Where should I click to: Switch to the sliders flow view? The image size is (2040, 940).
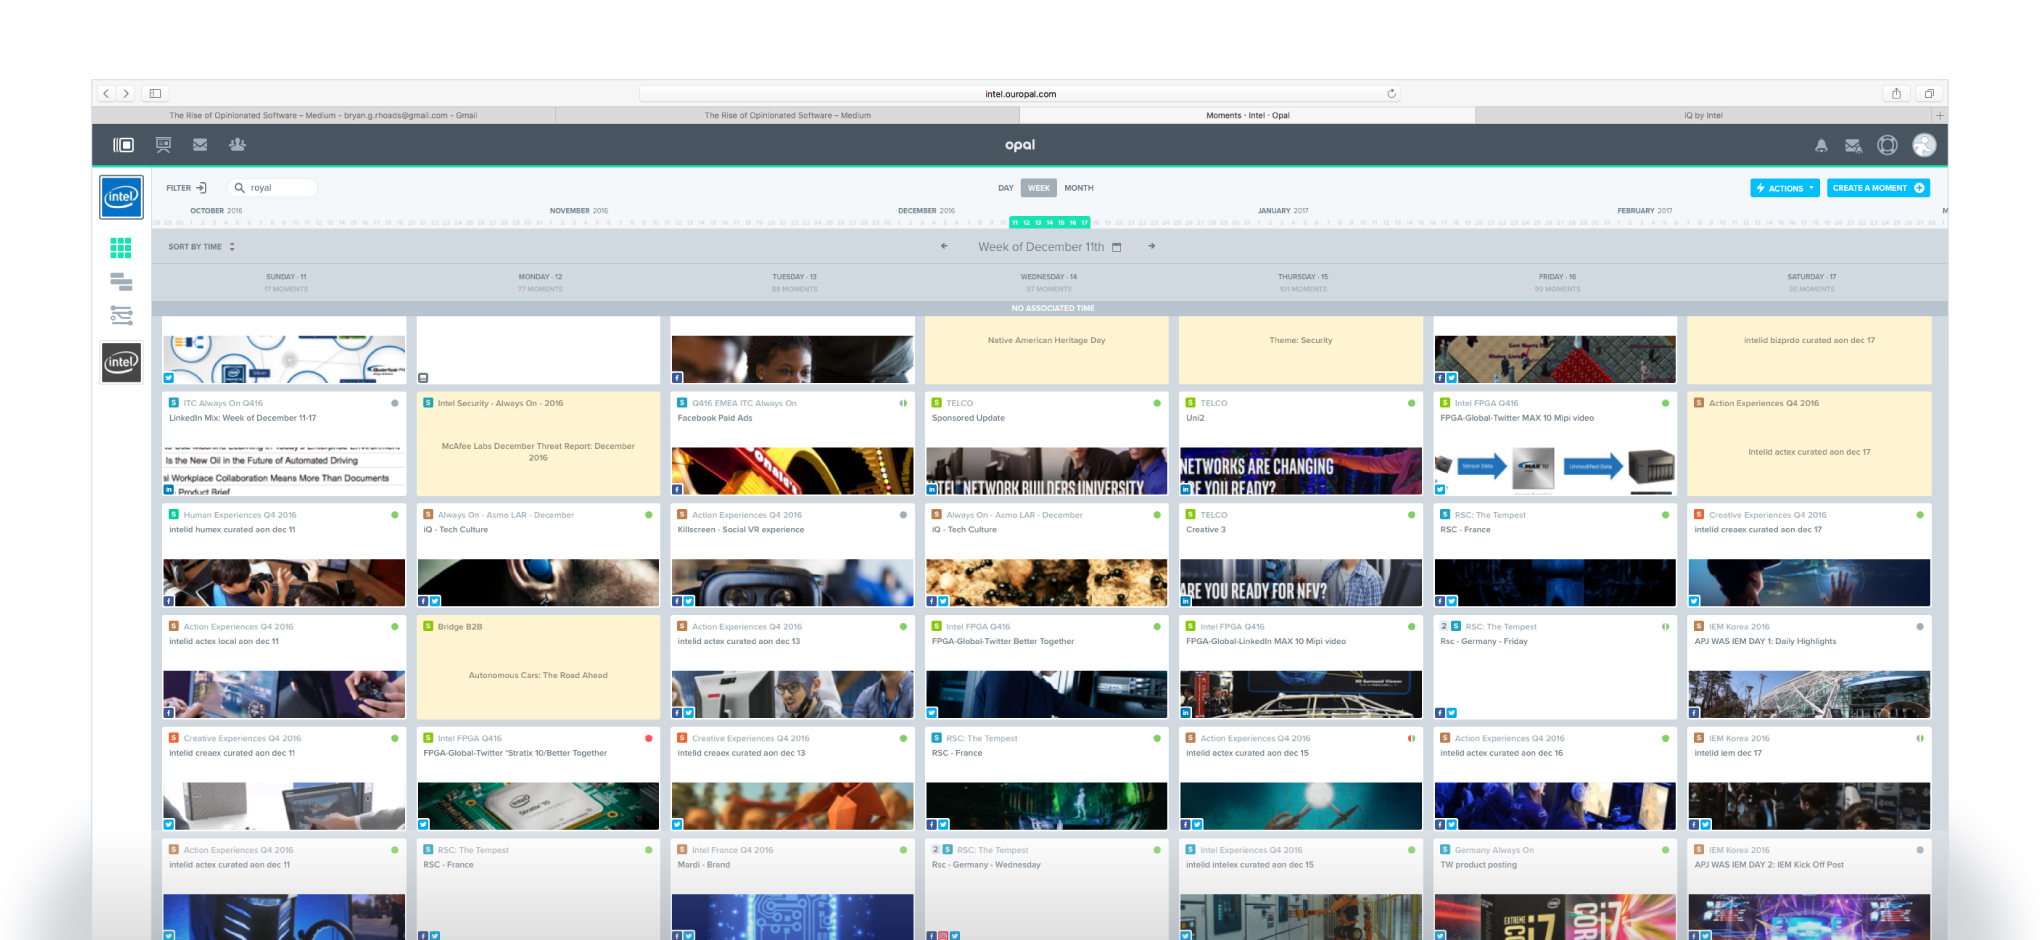121,315
